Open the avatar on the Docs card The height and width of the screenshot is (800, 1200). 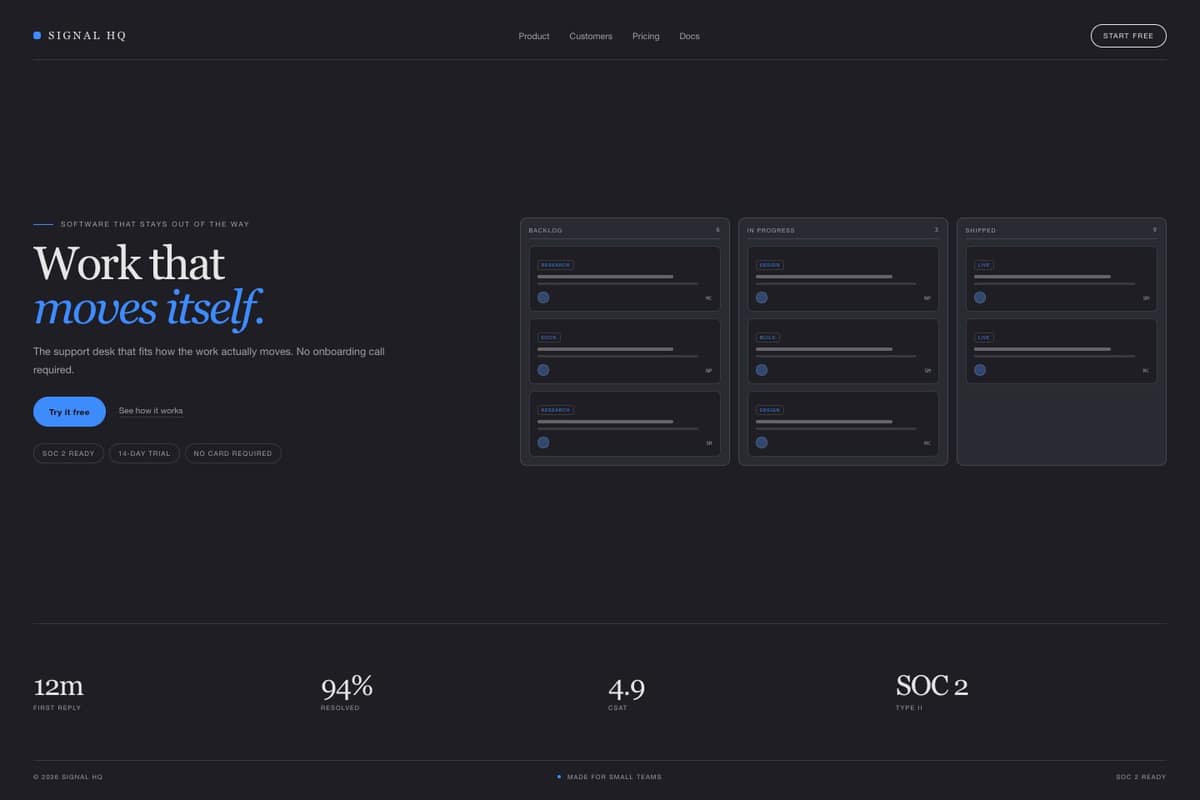click(543, 370)
